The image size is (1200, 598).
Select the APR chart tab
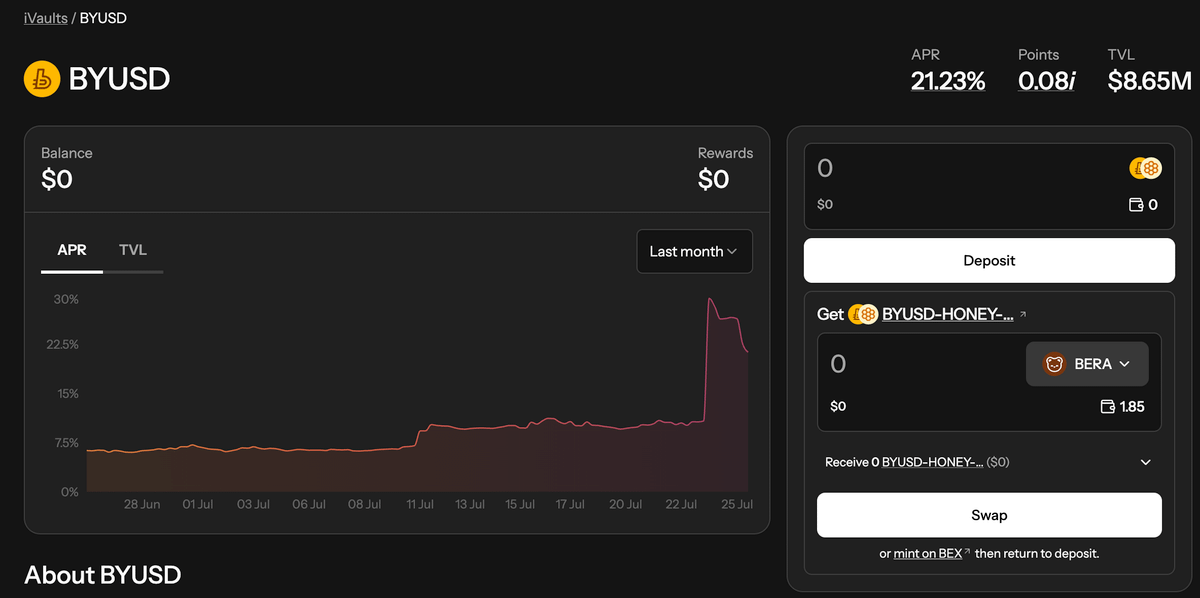[72, 249]
